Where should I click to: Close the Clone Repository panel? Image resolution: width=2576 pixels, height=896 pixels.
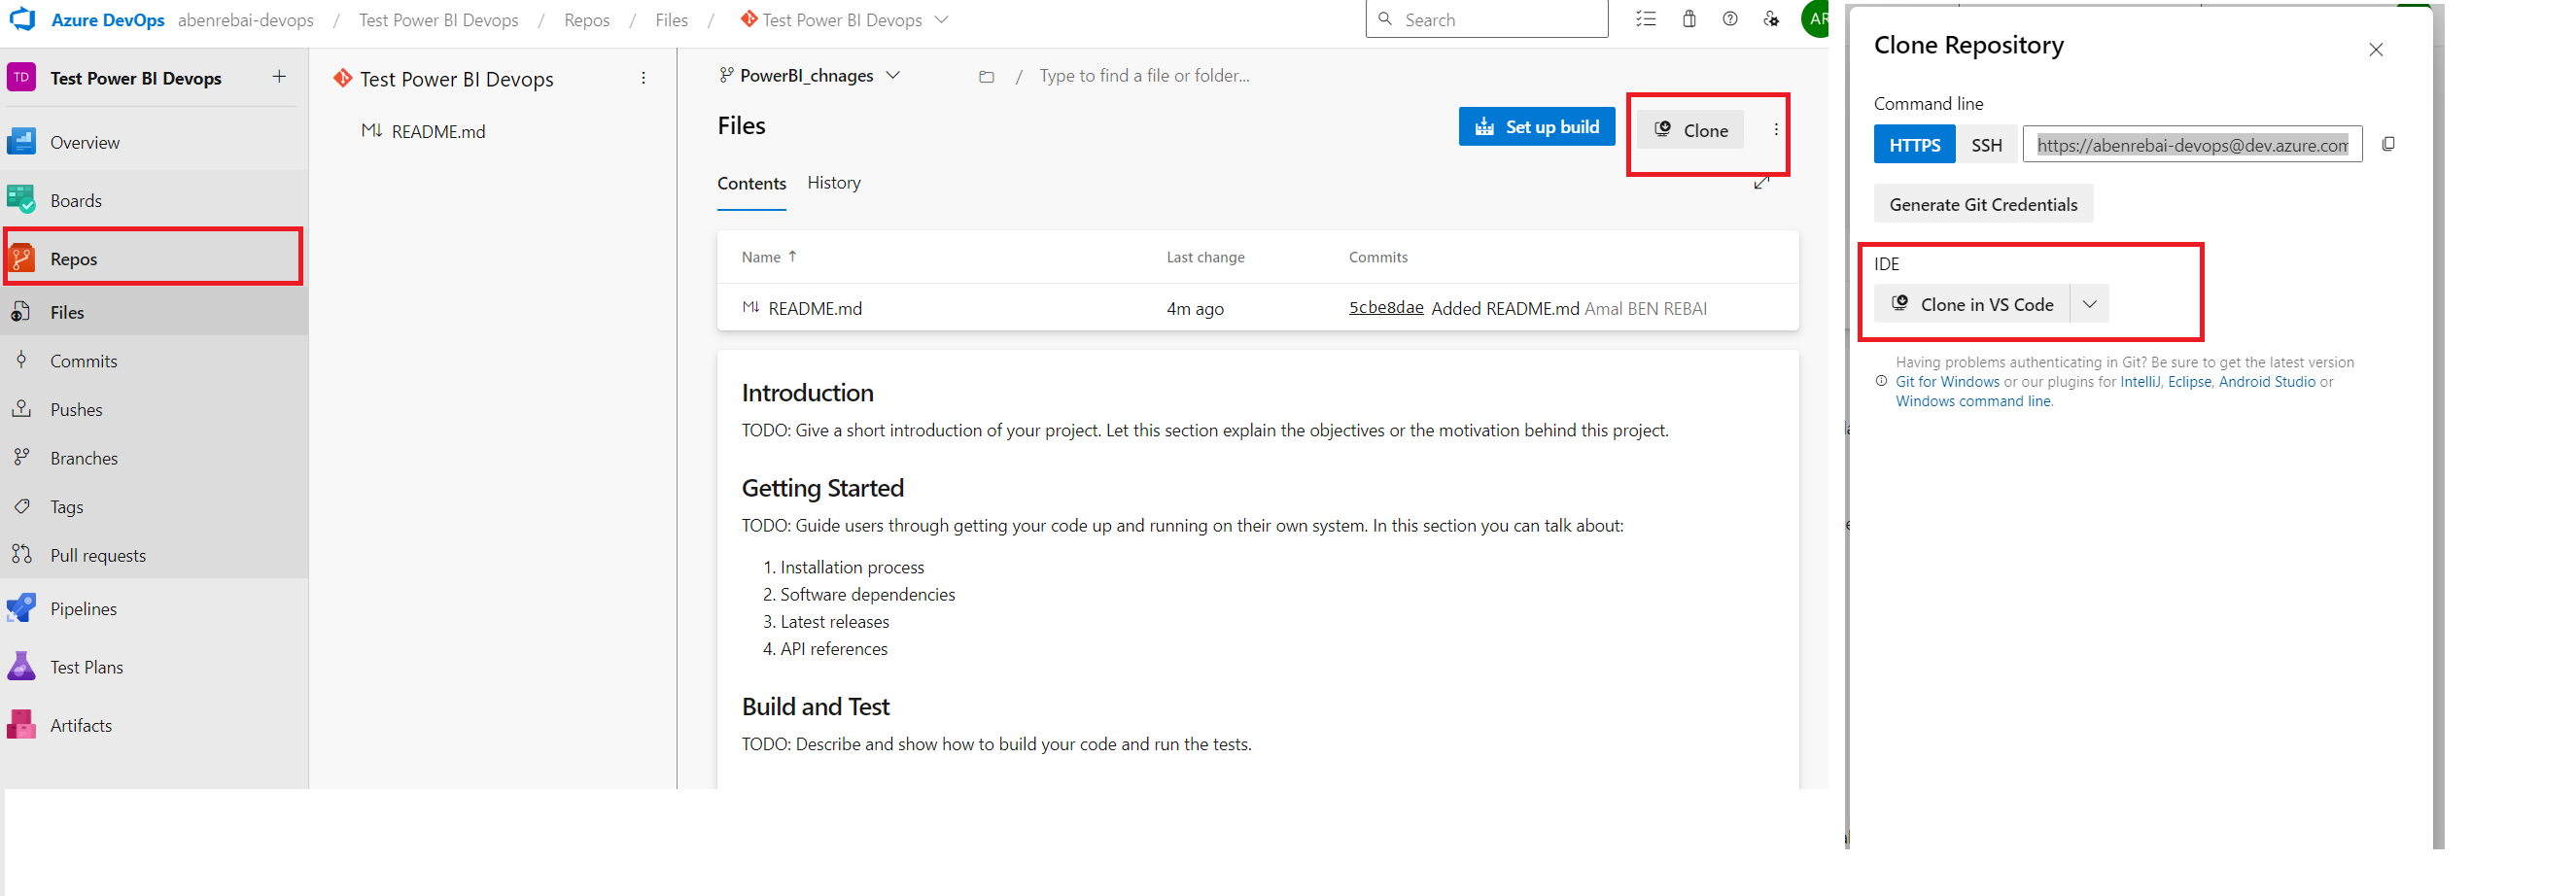point(2375,49)
